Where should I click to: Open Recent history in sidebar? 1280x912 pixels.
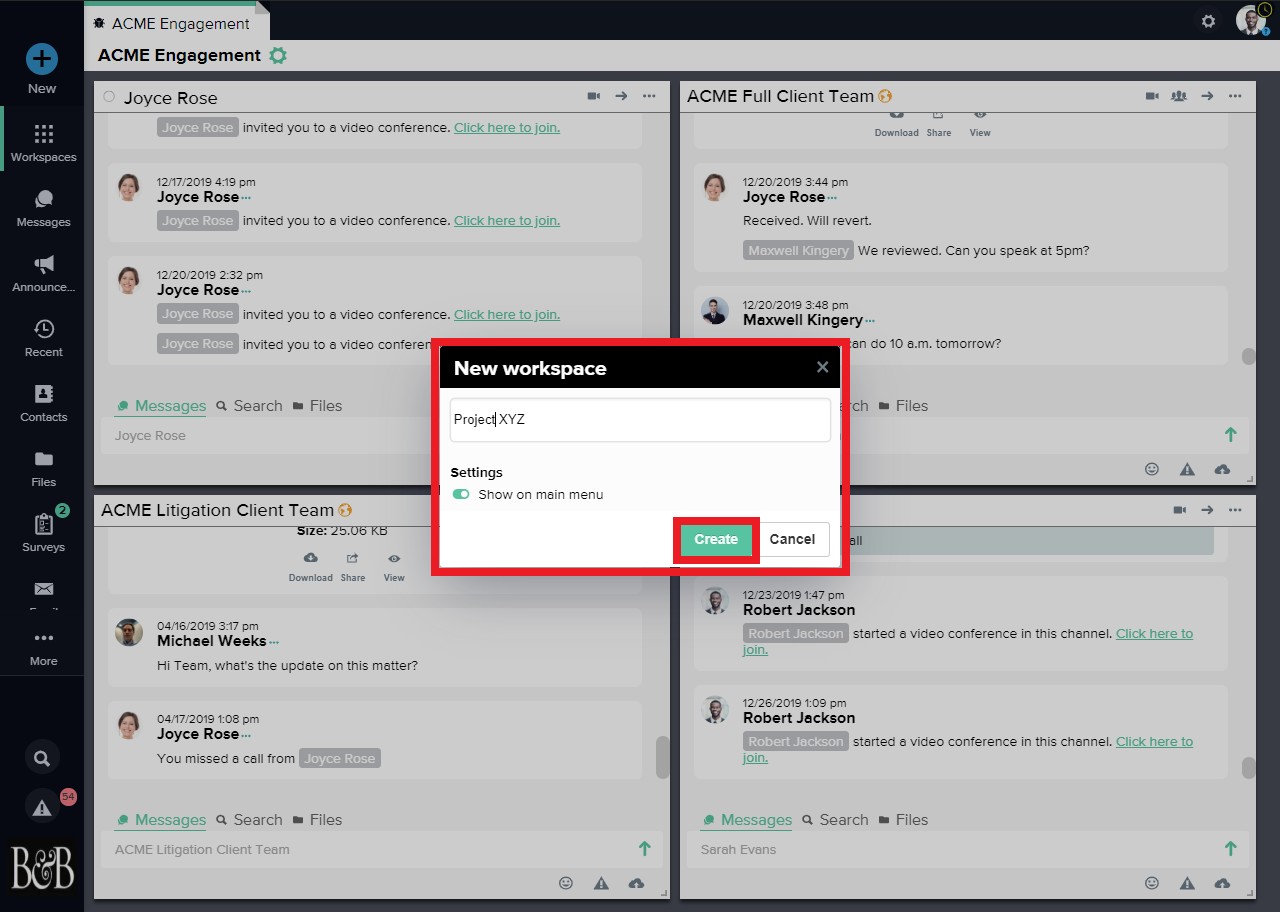43,338
